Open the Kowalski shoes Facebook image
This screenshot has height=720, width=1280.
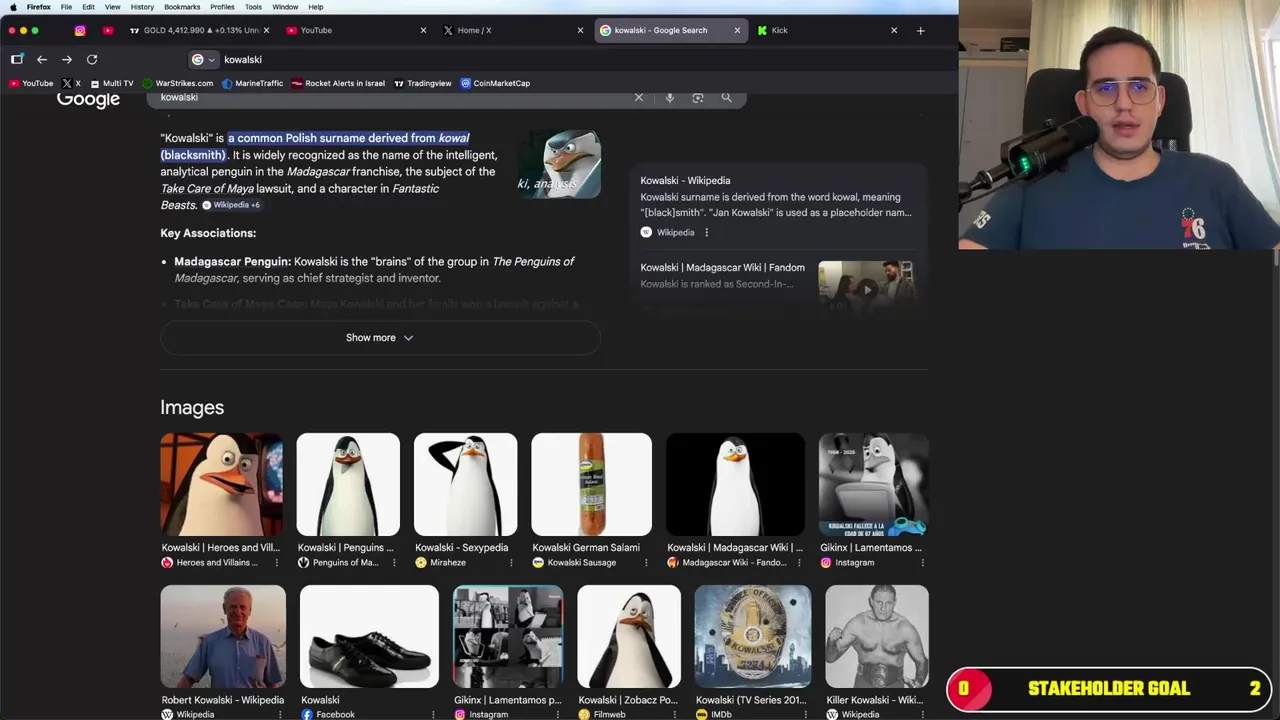pyautogui.click(x=369, y=637)
